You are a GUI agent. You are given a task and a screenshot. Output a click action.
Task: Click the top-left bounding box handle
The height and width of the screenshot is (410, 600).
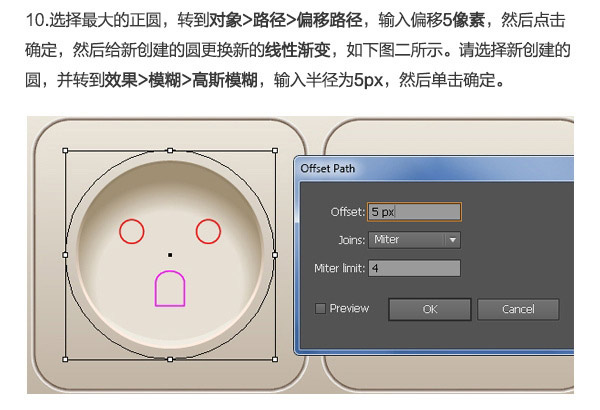pyautogui.click(x=65, y=150)
